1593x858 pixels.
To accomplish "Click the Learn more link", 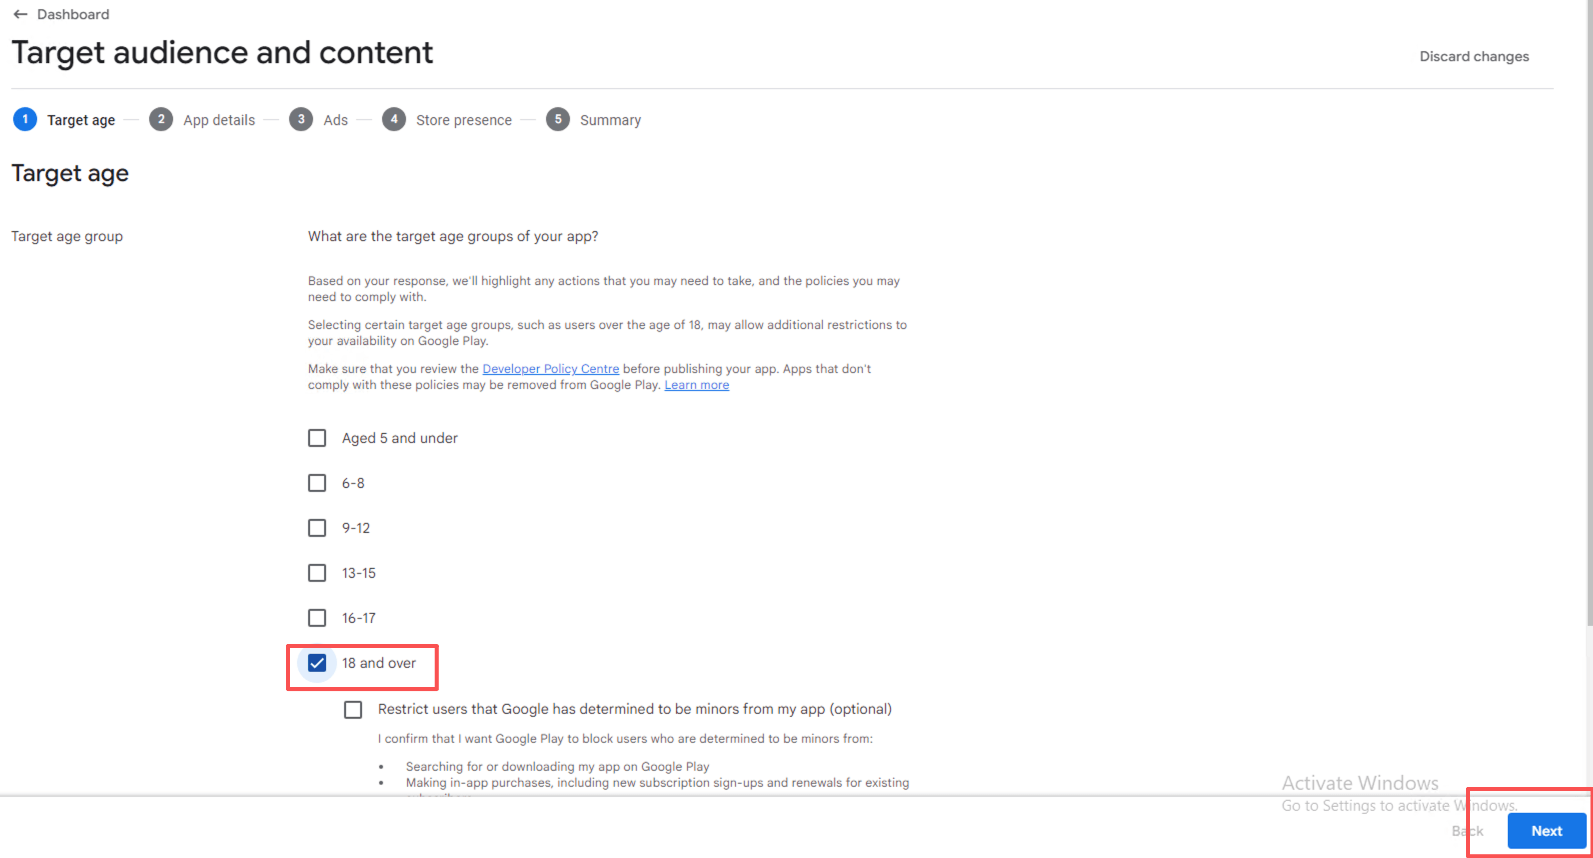I will pos(697,385).
